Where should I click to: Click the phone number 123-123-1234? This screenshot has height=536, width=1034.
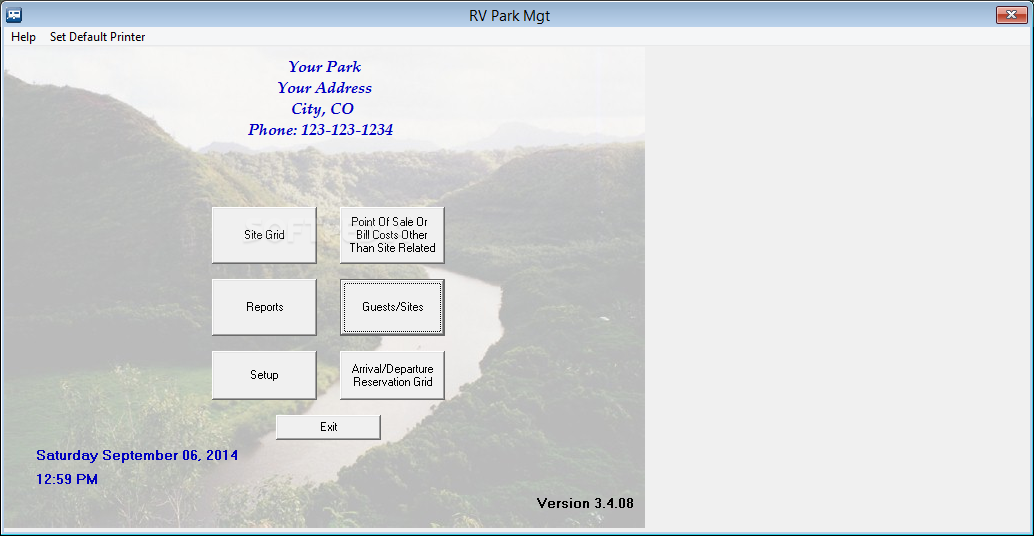347,130
